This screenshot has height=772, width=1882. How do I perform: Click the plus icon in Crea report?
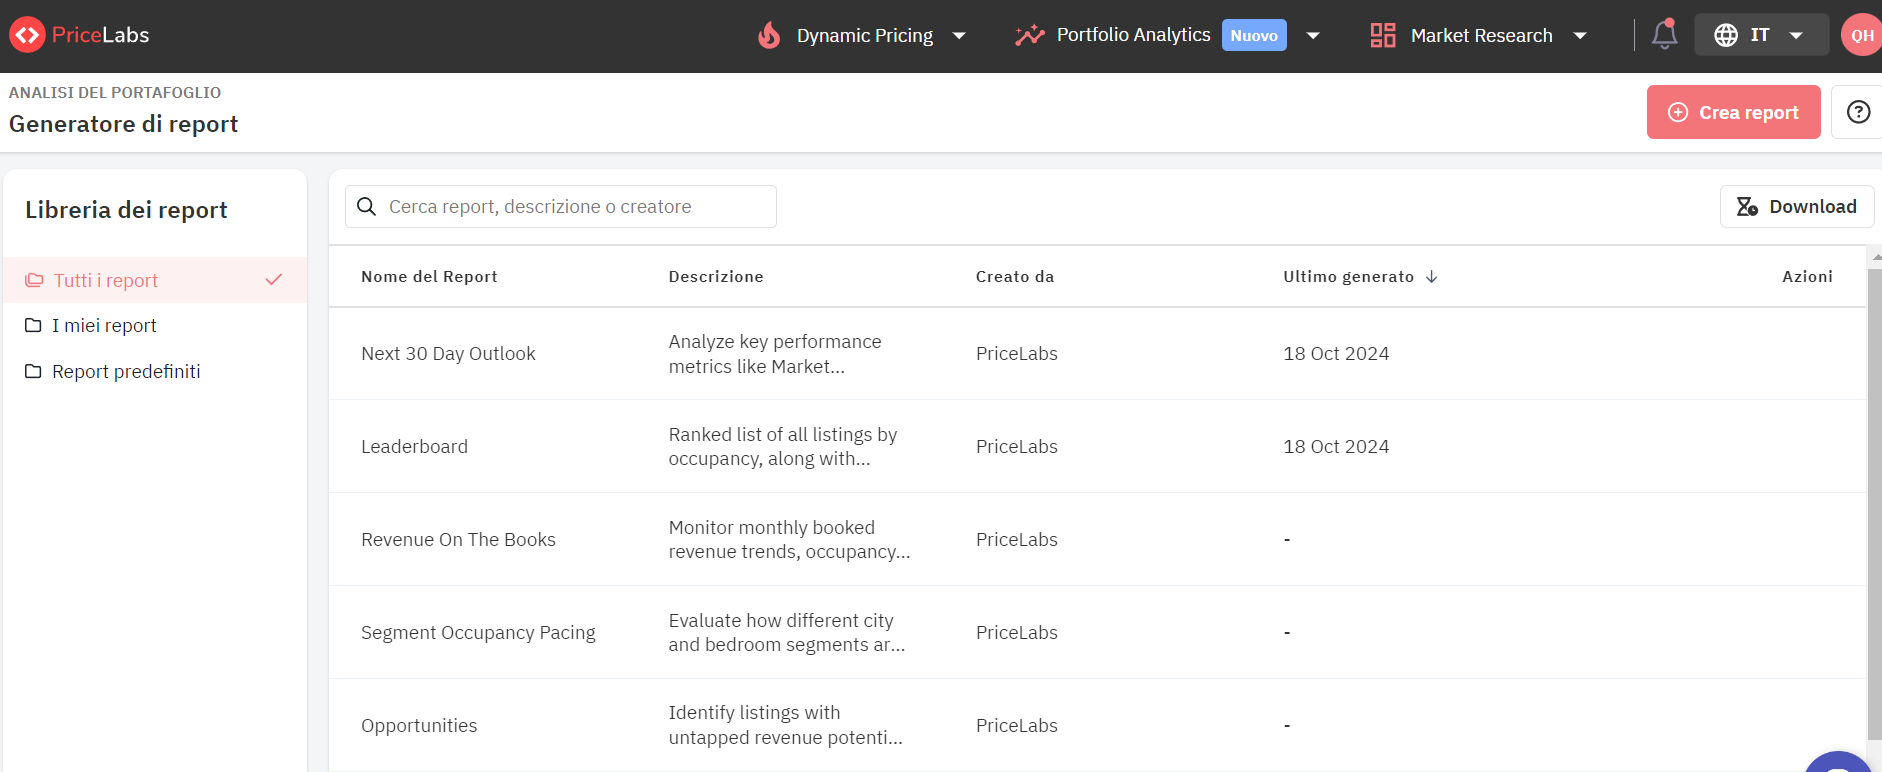(x=1678, y=113)
